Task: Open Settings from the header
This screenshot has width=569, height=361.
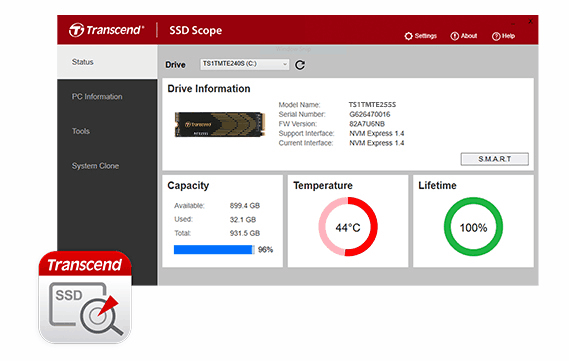Action: pos(420,36)
